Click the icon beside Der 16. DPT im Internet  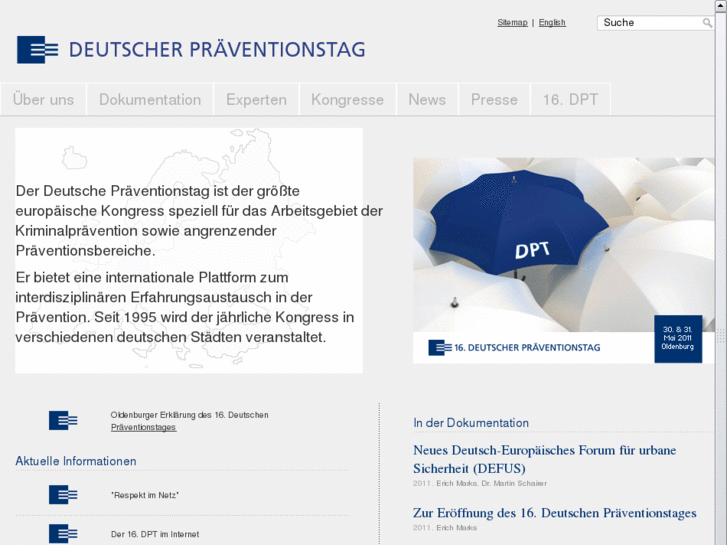[x=63, y=533]
